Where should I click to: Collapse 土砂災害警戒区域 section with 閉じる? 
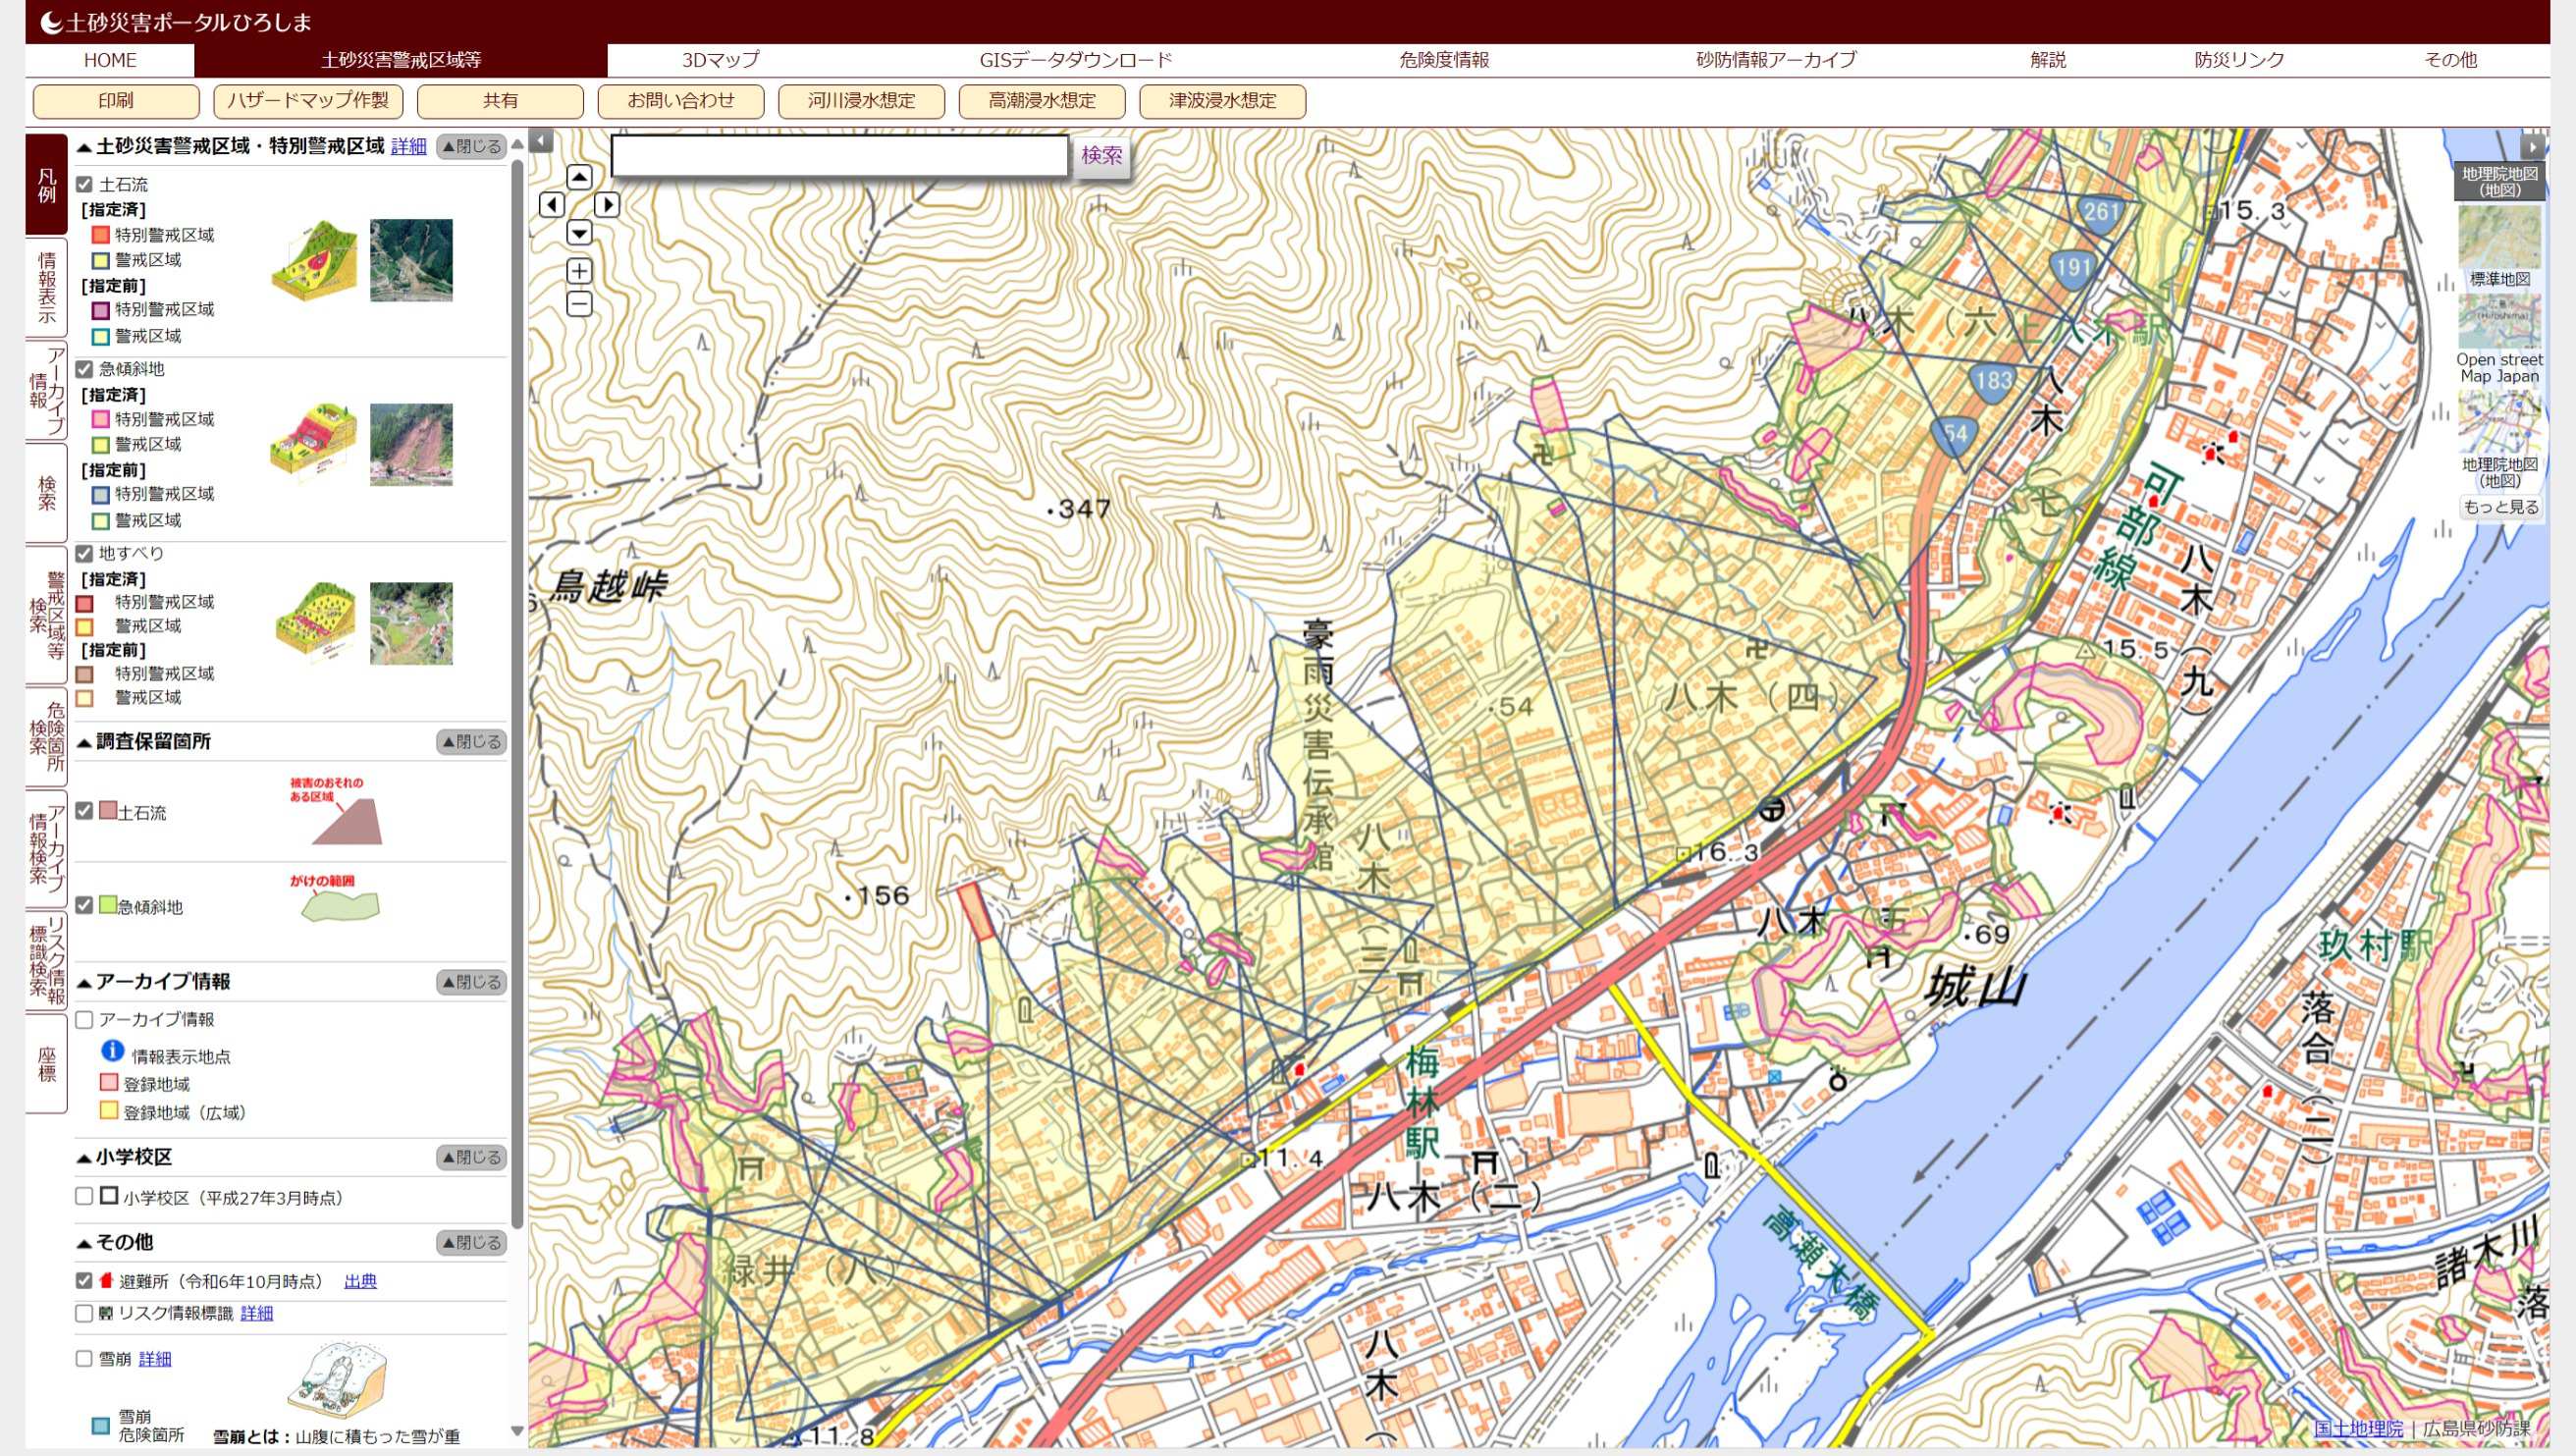pos(471,146)
